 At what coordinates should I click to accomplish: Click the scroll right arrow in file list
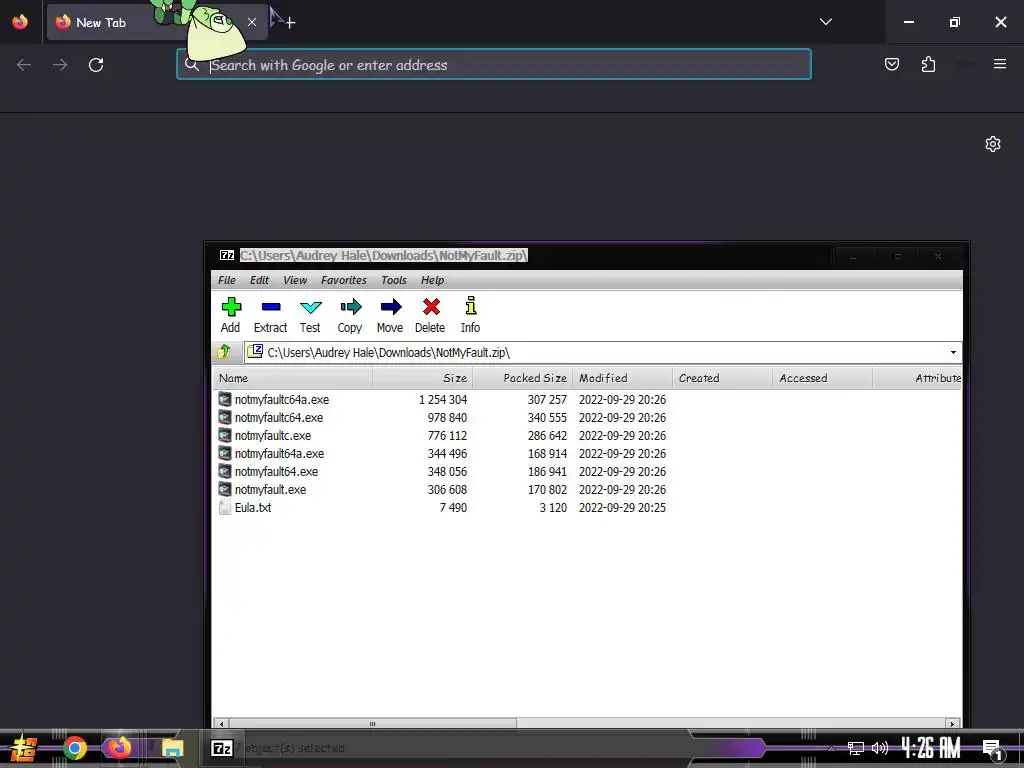click(952, 724)
